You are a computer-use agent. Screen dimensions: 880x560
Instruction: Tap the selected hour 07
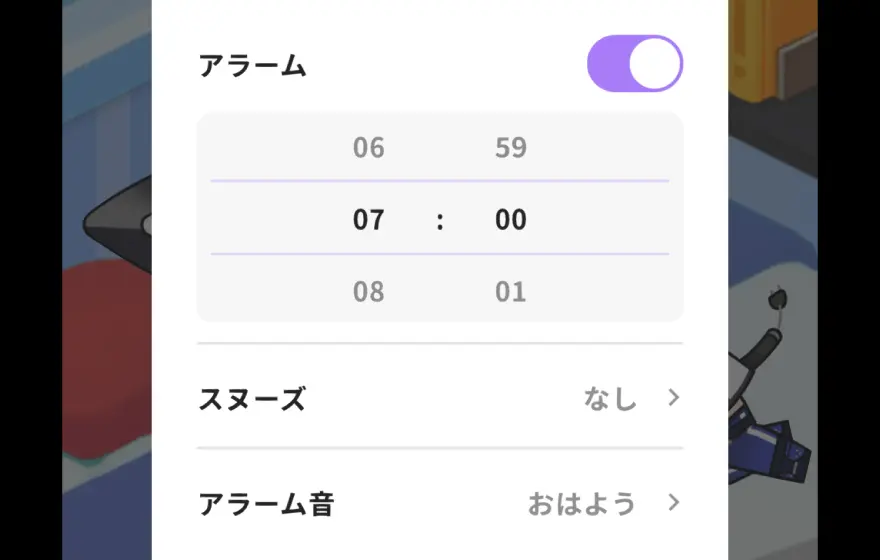click(x=368, y=220)
